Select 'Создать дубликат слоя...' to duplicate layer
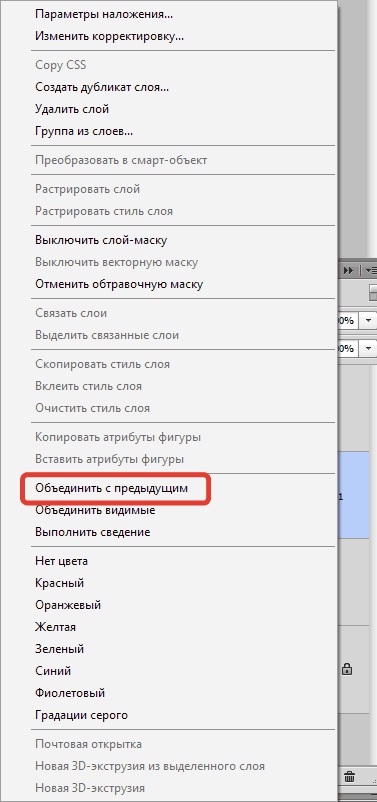 tap(102, 87)
